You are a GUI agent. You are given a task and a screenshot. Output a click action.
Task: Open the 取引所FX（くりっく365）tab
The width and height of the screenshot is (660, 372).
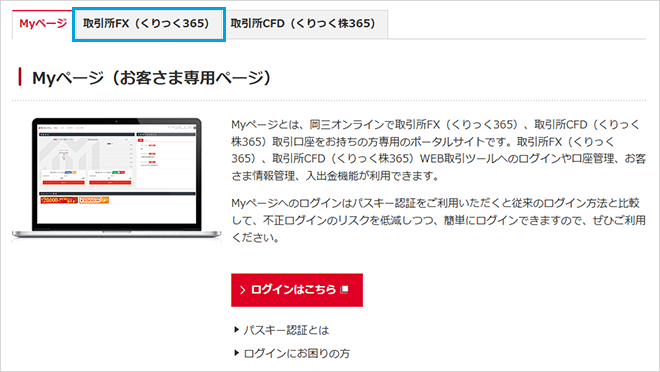(149, 24)
